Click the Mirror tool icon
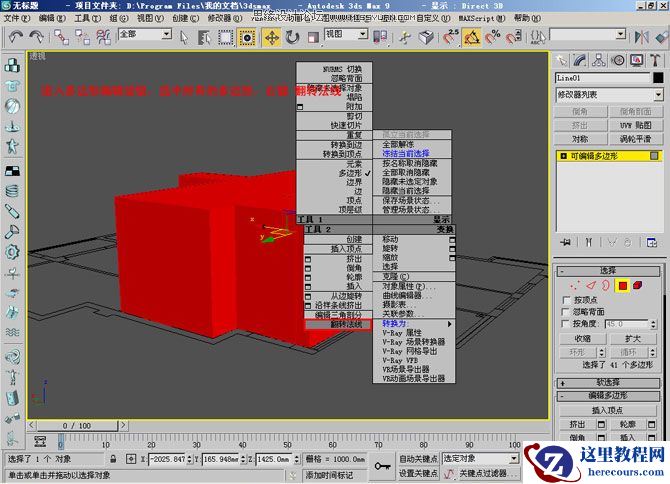 (x=641, y=37)
